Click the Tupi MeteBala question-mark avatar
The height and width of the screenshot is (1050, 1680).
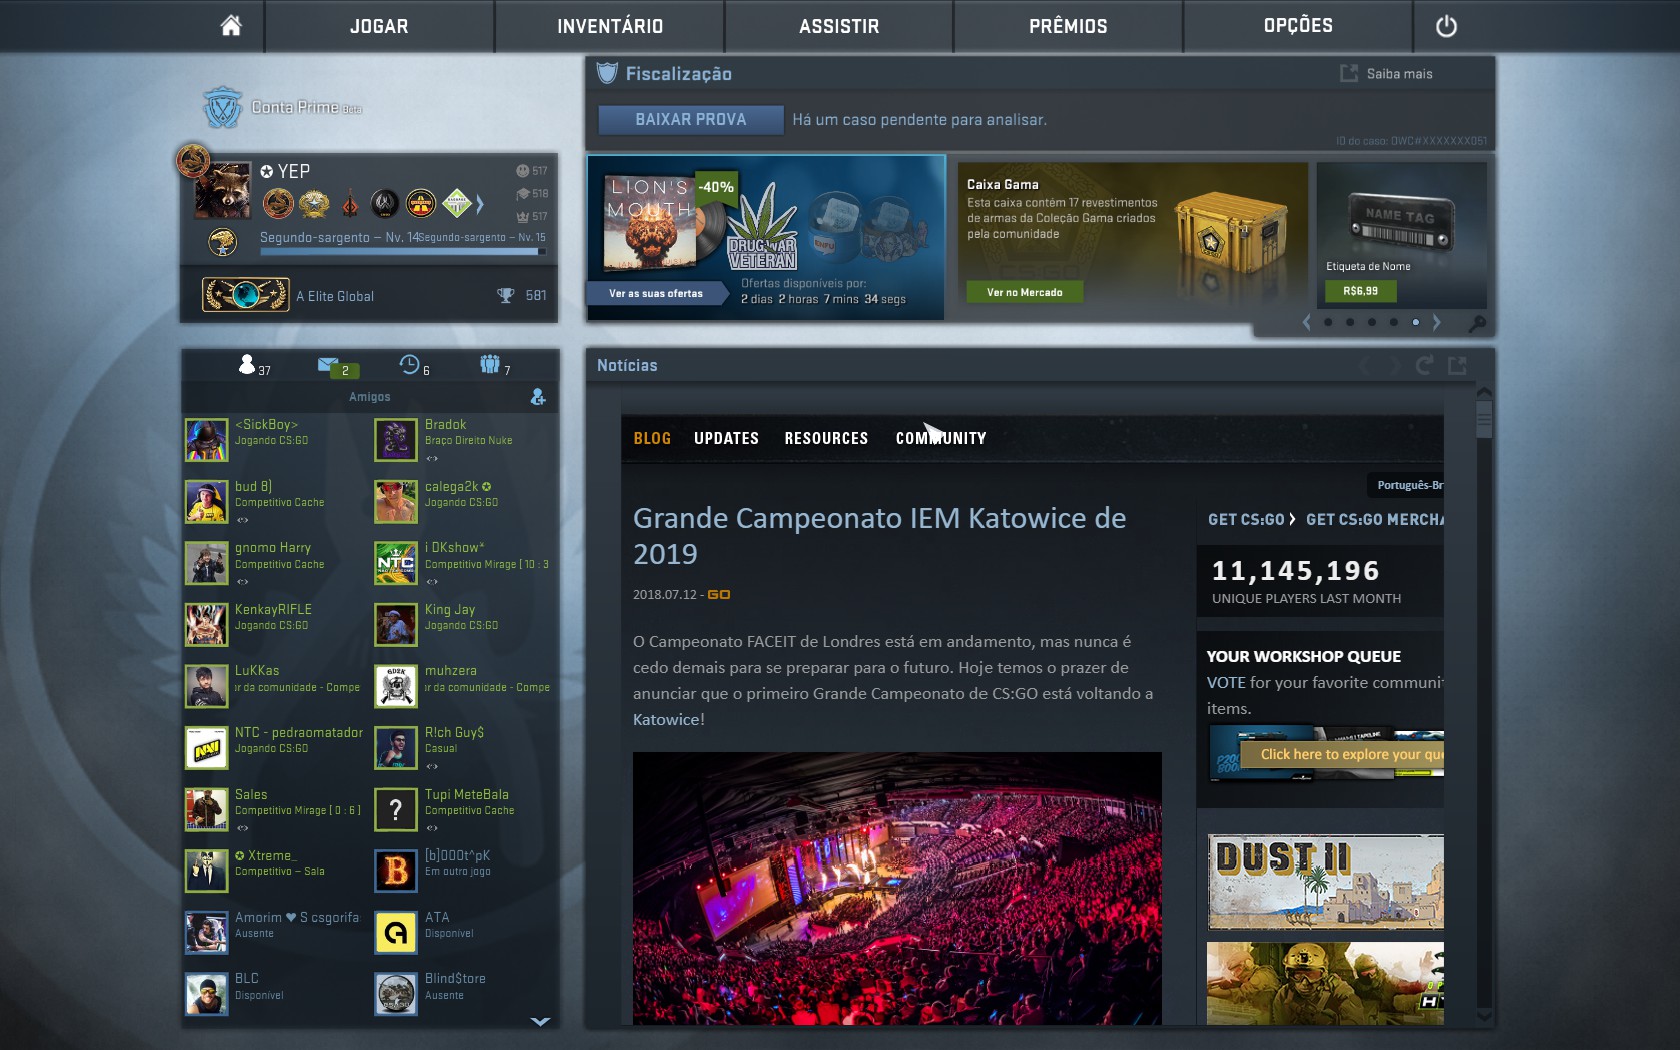(x=396, y=810)
